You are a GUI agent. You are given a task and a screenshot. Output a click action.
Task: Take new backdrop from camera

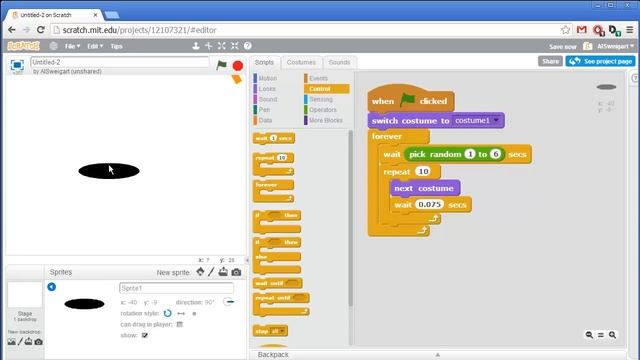(38, 342)
